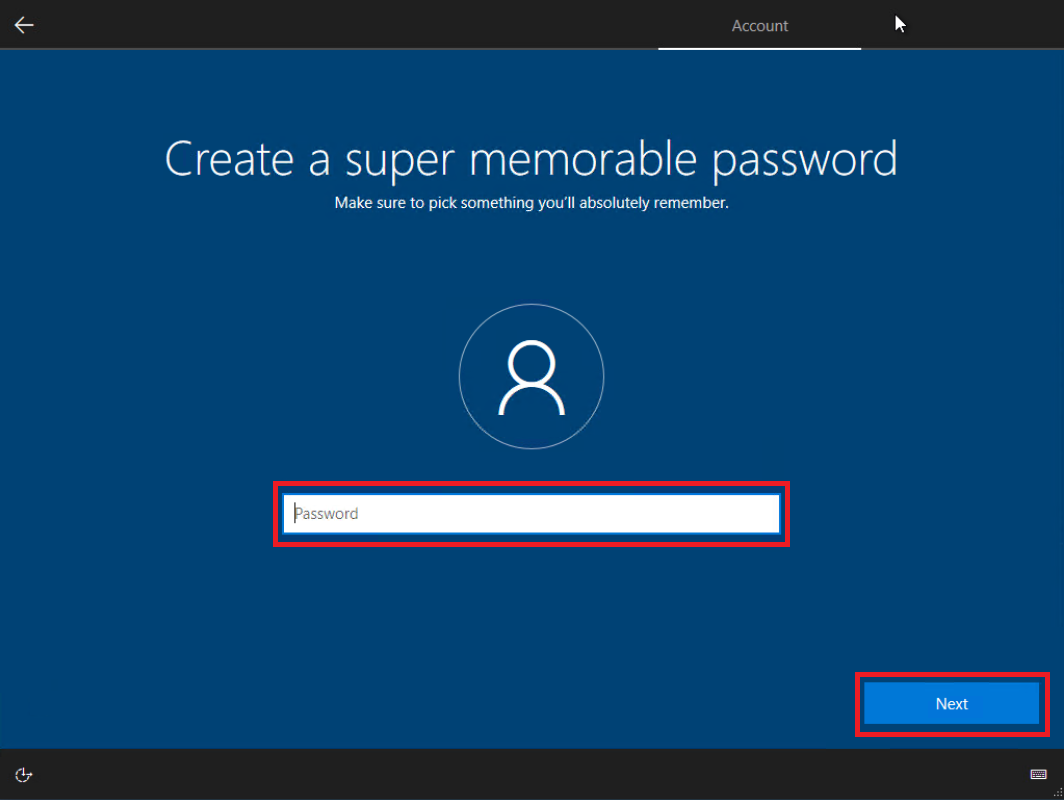
Task: Click the back arrow in top bar
Action: coord(24,25)
